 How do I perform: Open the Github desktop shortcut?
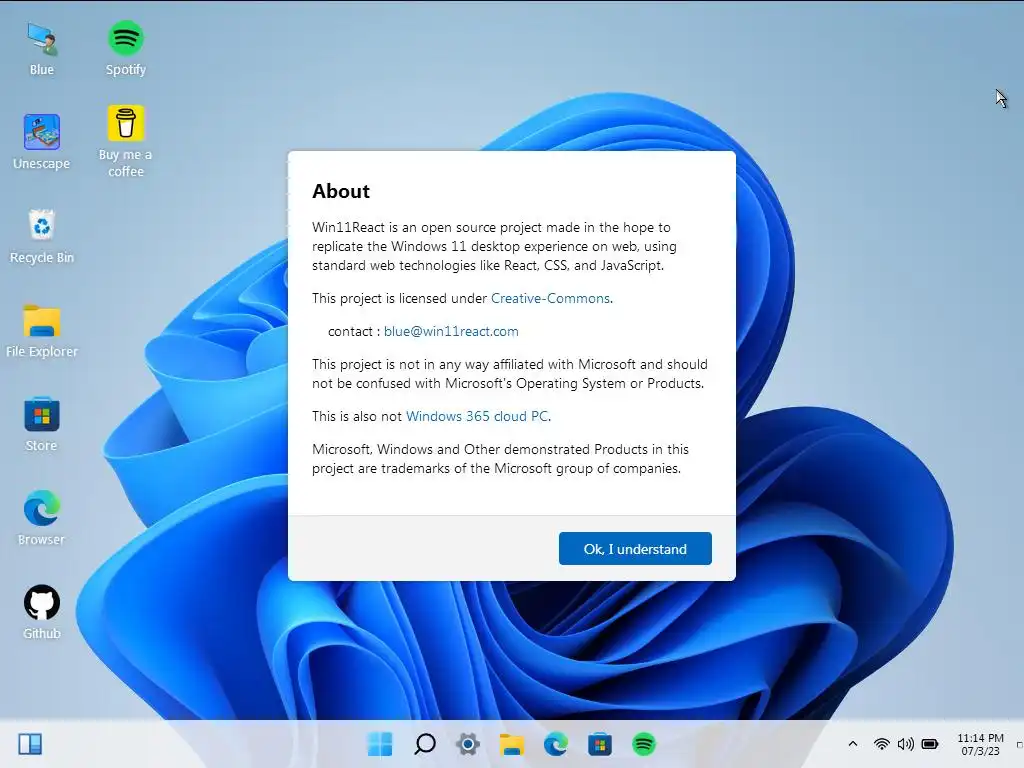point(42,612)
